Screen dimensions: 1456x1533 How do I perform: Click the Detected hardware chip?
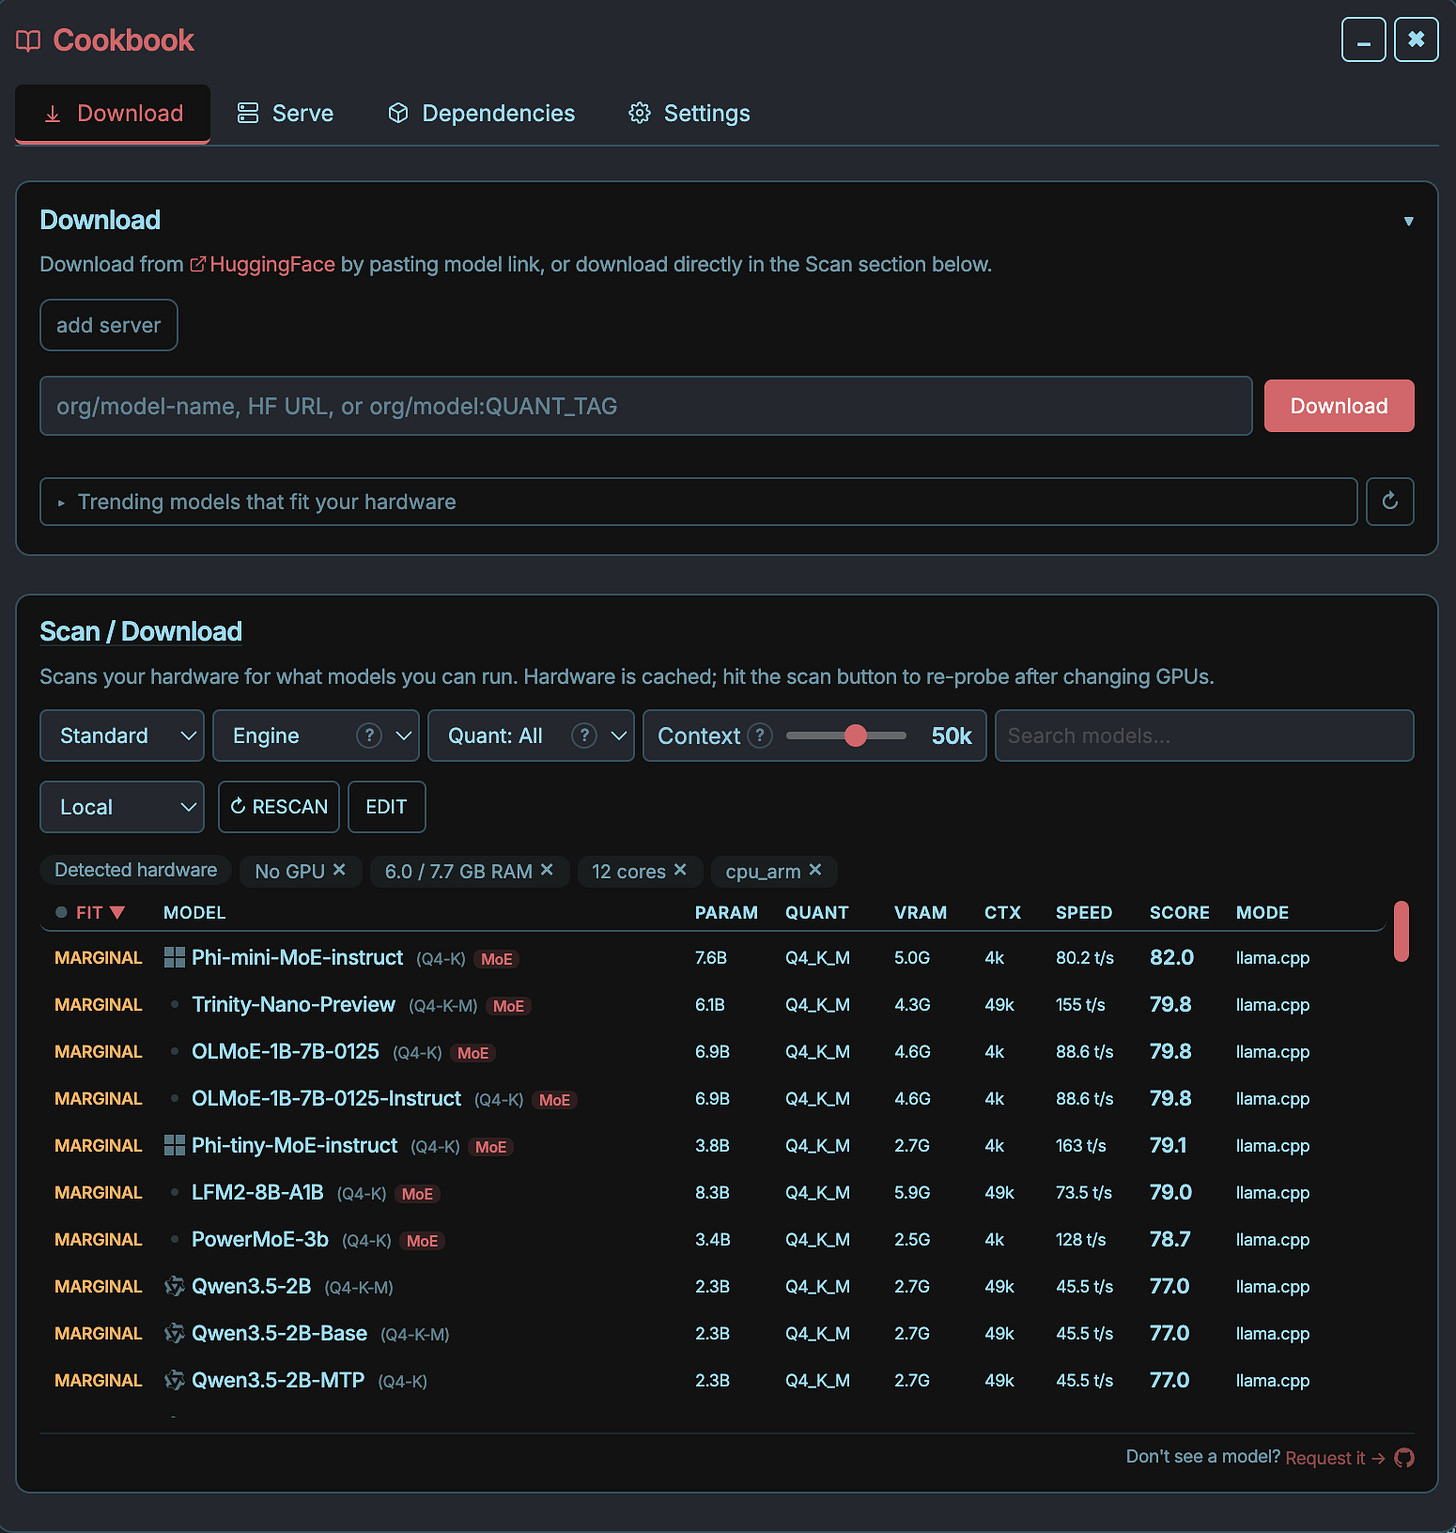136,870
